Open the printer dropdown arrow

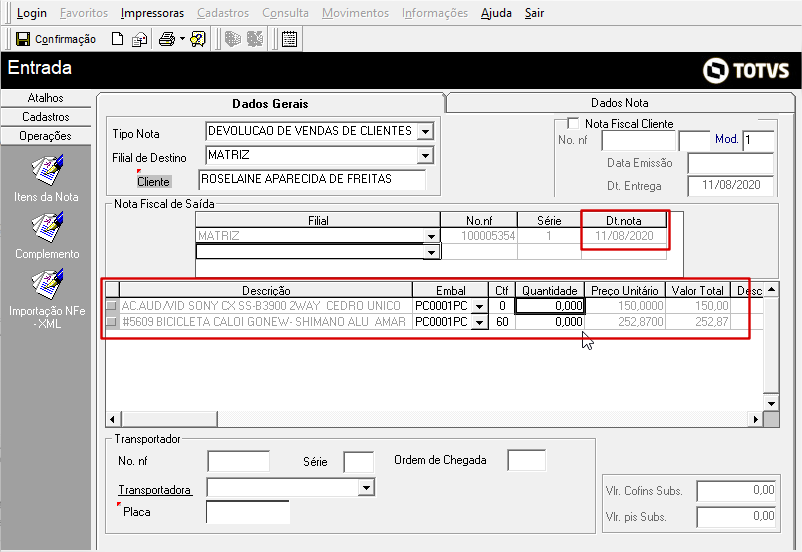pos(182,39)
